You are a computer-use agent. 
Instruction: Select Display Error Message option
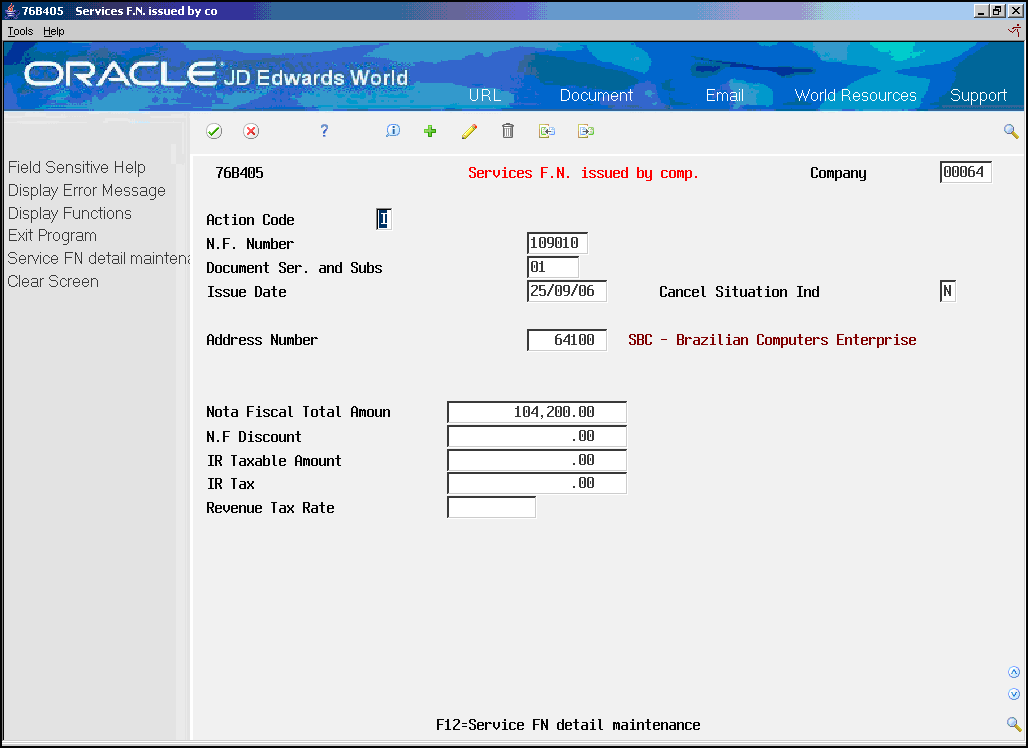tap(87, 191)
